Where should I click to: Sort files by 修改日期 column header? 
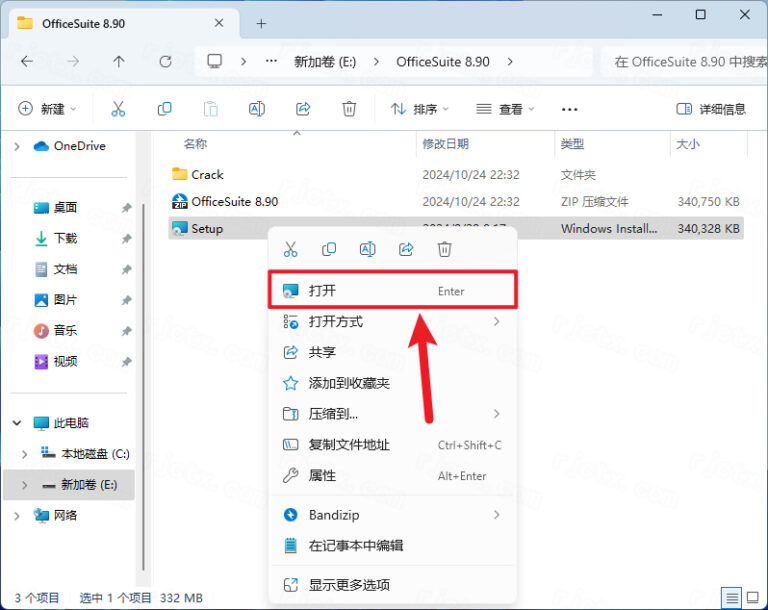(447, 144)
